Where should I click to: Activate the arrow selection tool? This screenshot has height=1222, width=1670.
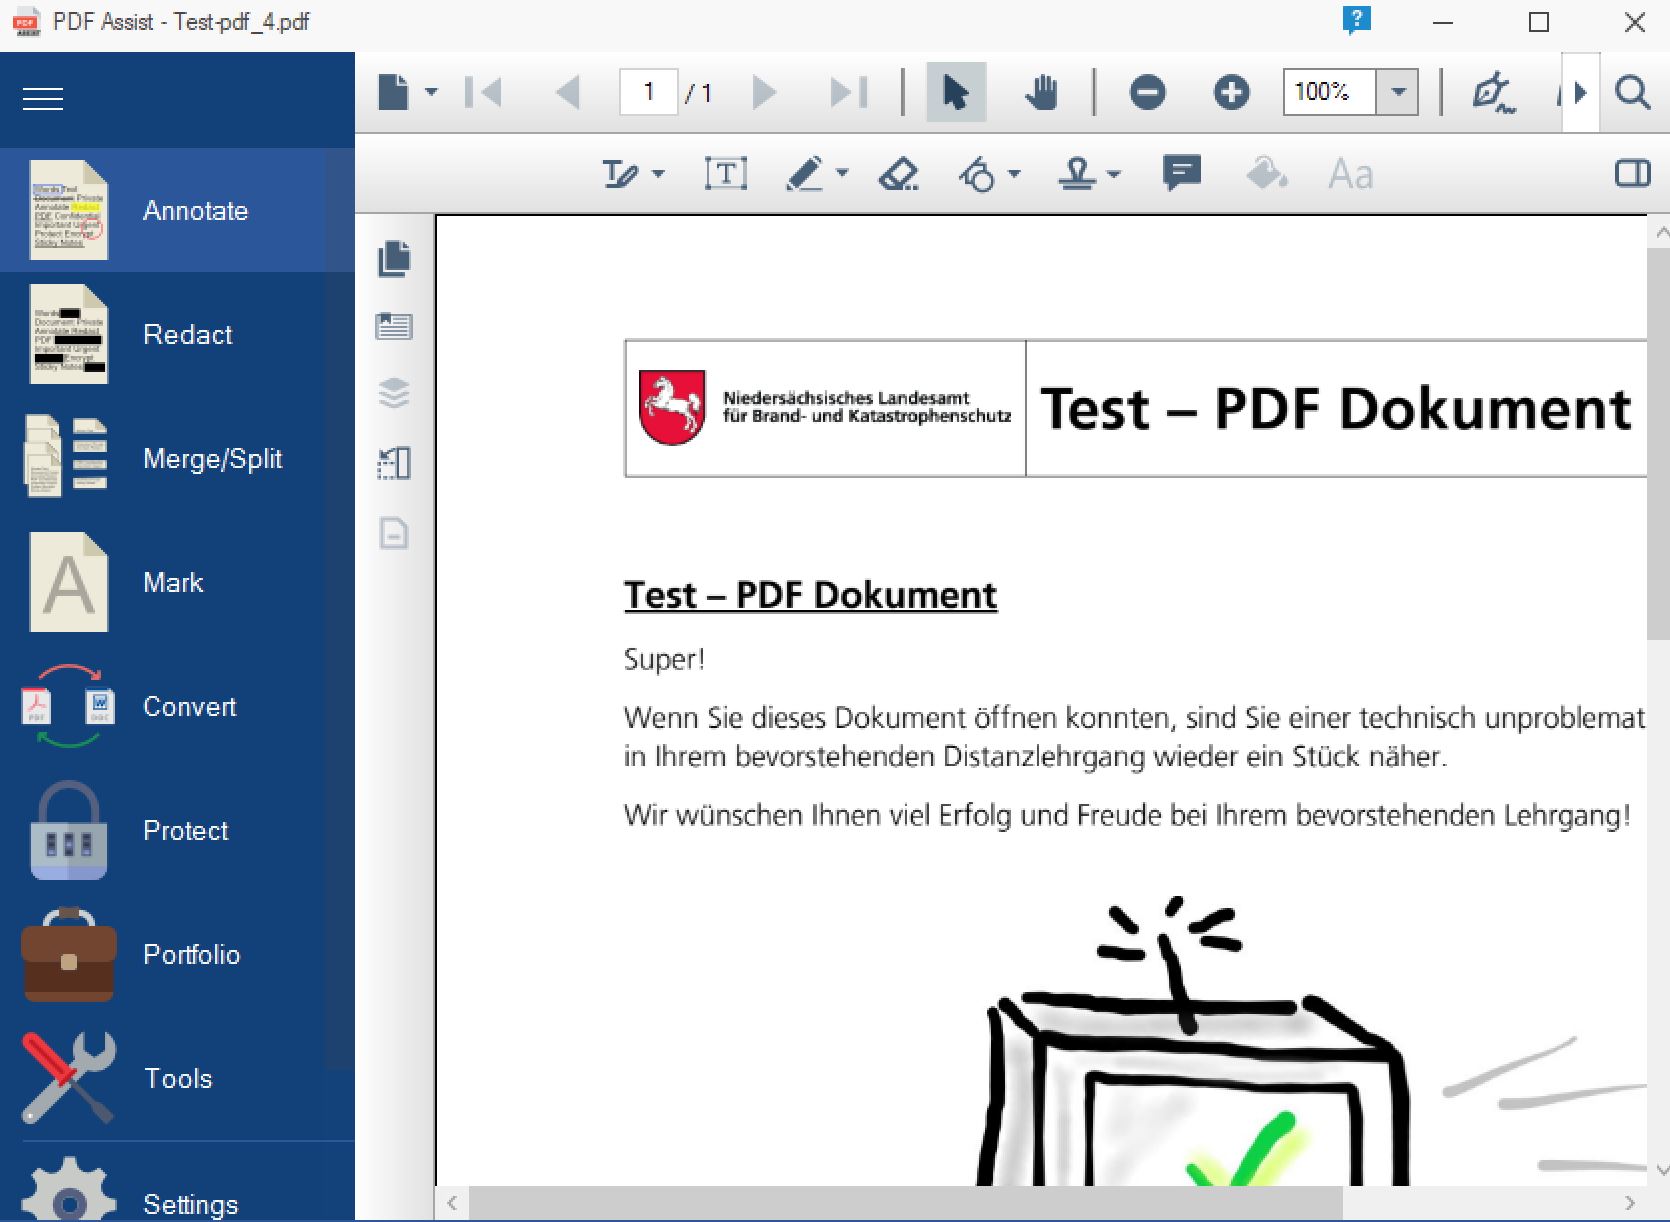coord(956,92)
